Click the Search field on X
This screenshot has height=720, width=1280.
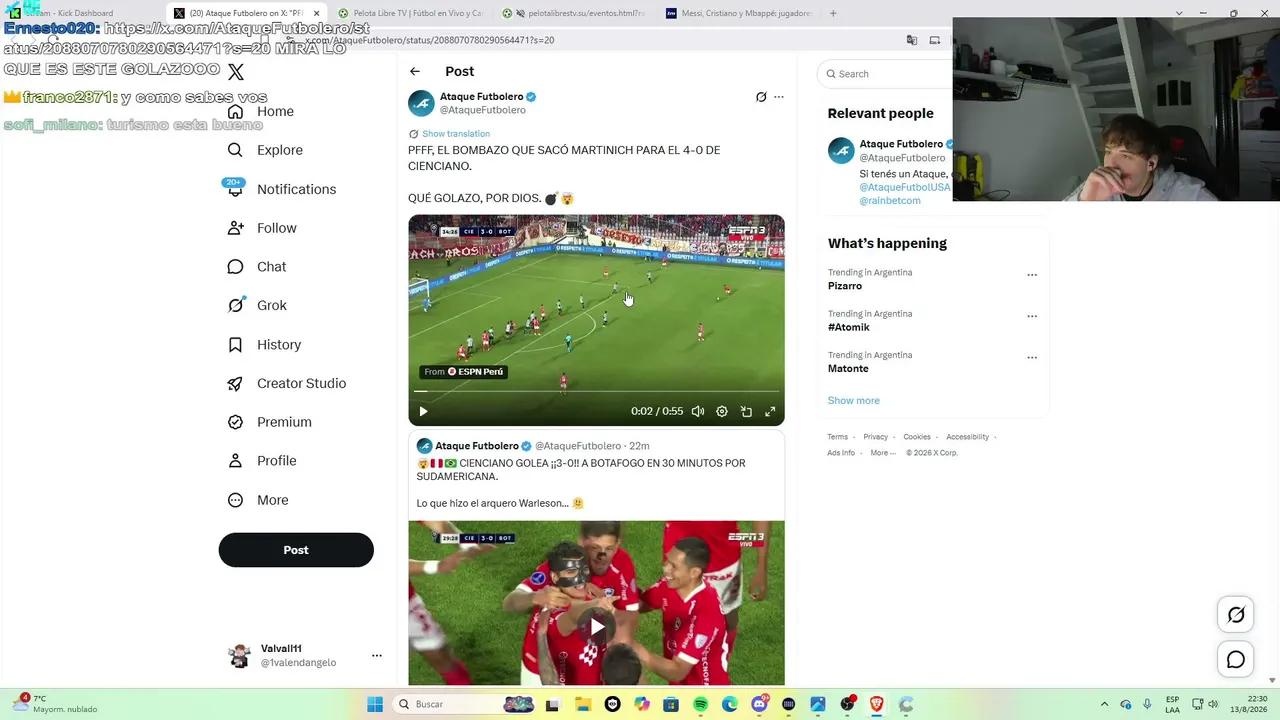tap(885, 74)
